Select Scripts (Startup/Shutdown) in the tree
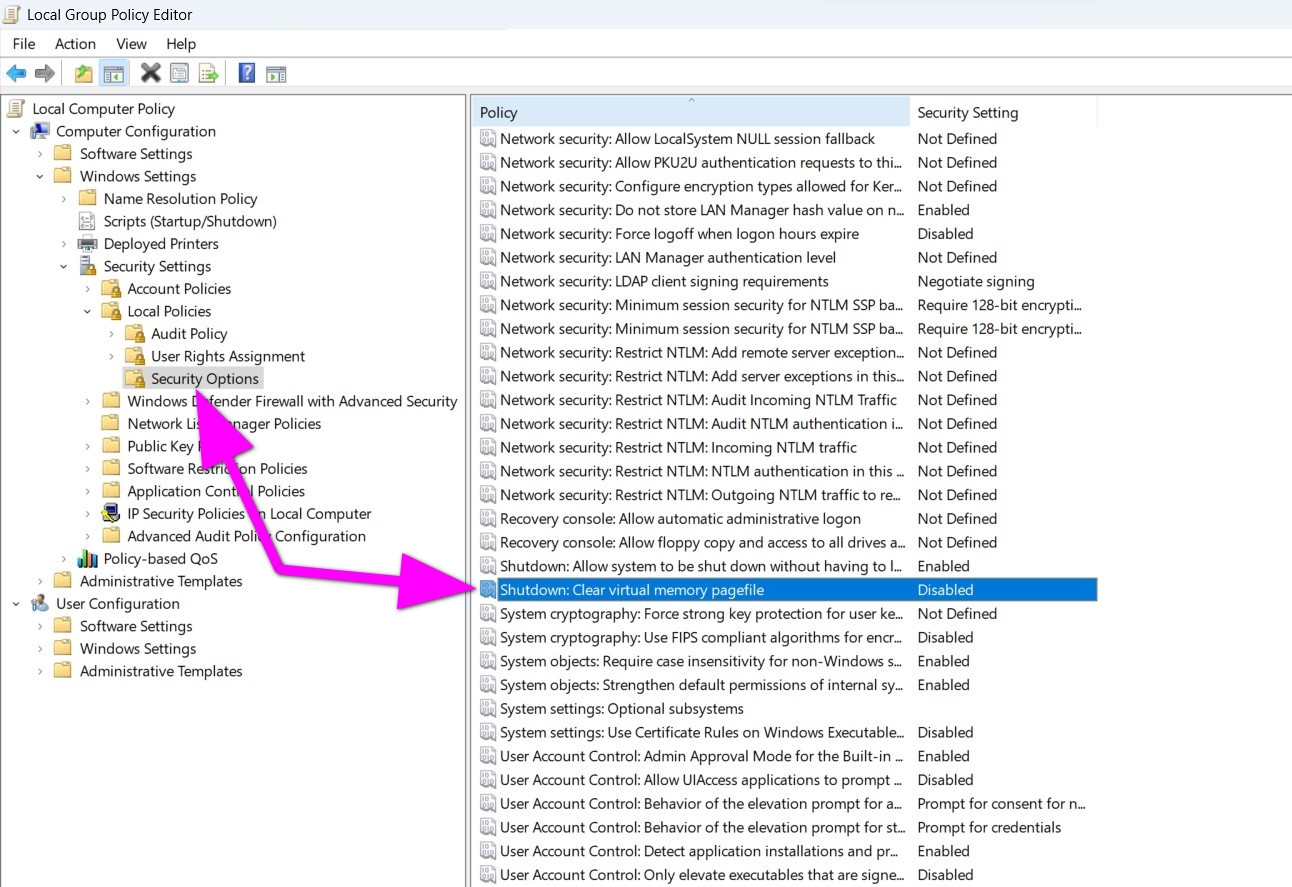The height and width of the screenshot is (887, 1292). 190,221
